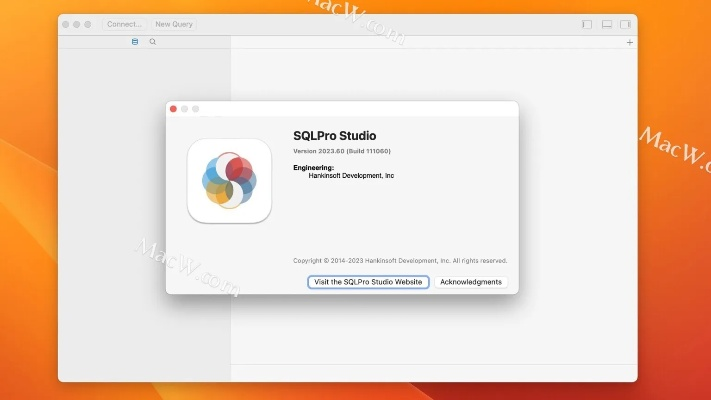The image size is (711, 400).
Task: Toggle the right inspector panel icon
Action: [625, 24]
